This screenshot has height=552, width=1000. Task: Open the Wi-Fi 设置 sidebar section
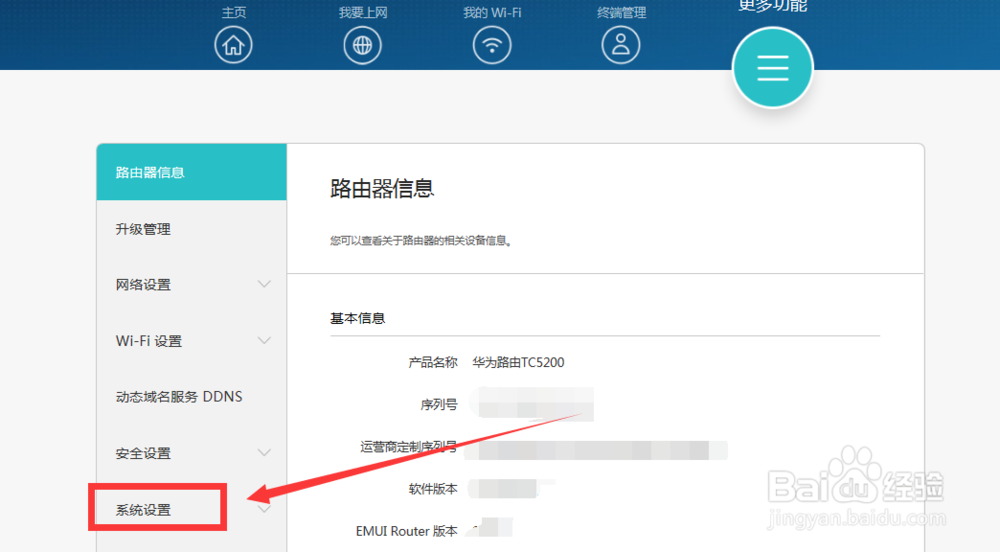point(191,341)
